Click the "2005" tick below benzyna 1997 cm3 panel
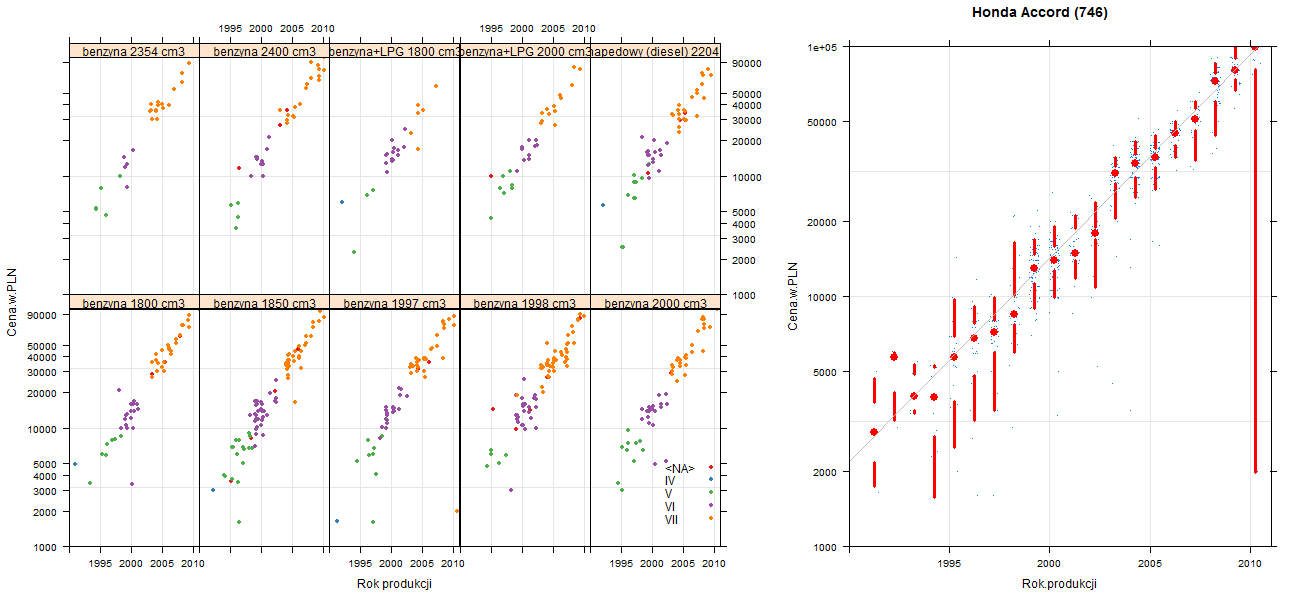1300x600 pixels. pyautogui.click(x=422, y=564)
